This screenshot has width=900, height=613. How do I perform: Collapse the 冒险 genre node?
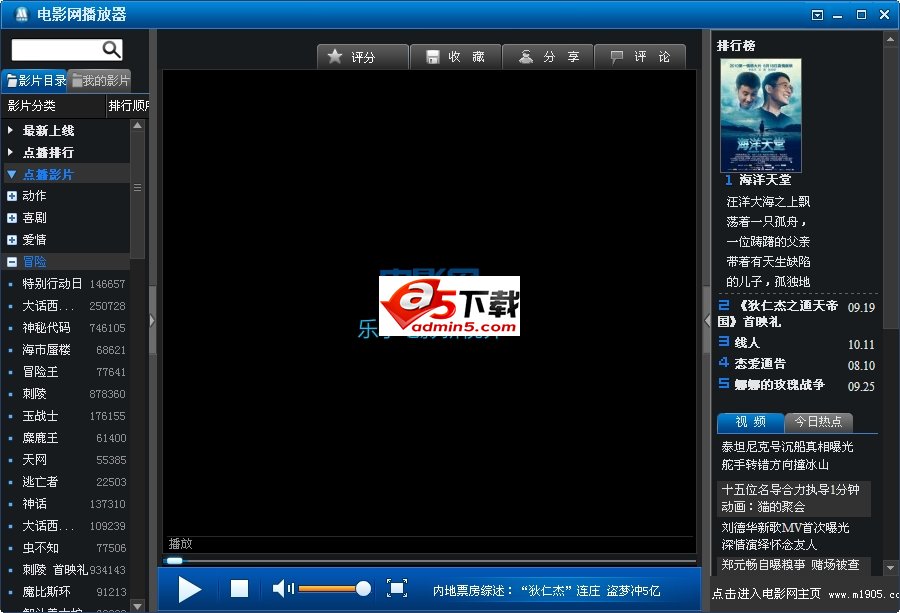tap(12, 262)
